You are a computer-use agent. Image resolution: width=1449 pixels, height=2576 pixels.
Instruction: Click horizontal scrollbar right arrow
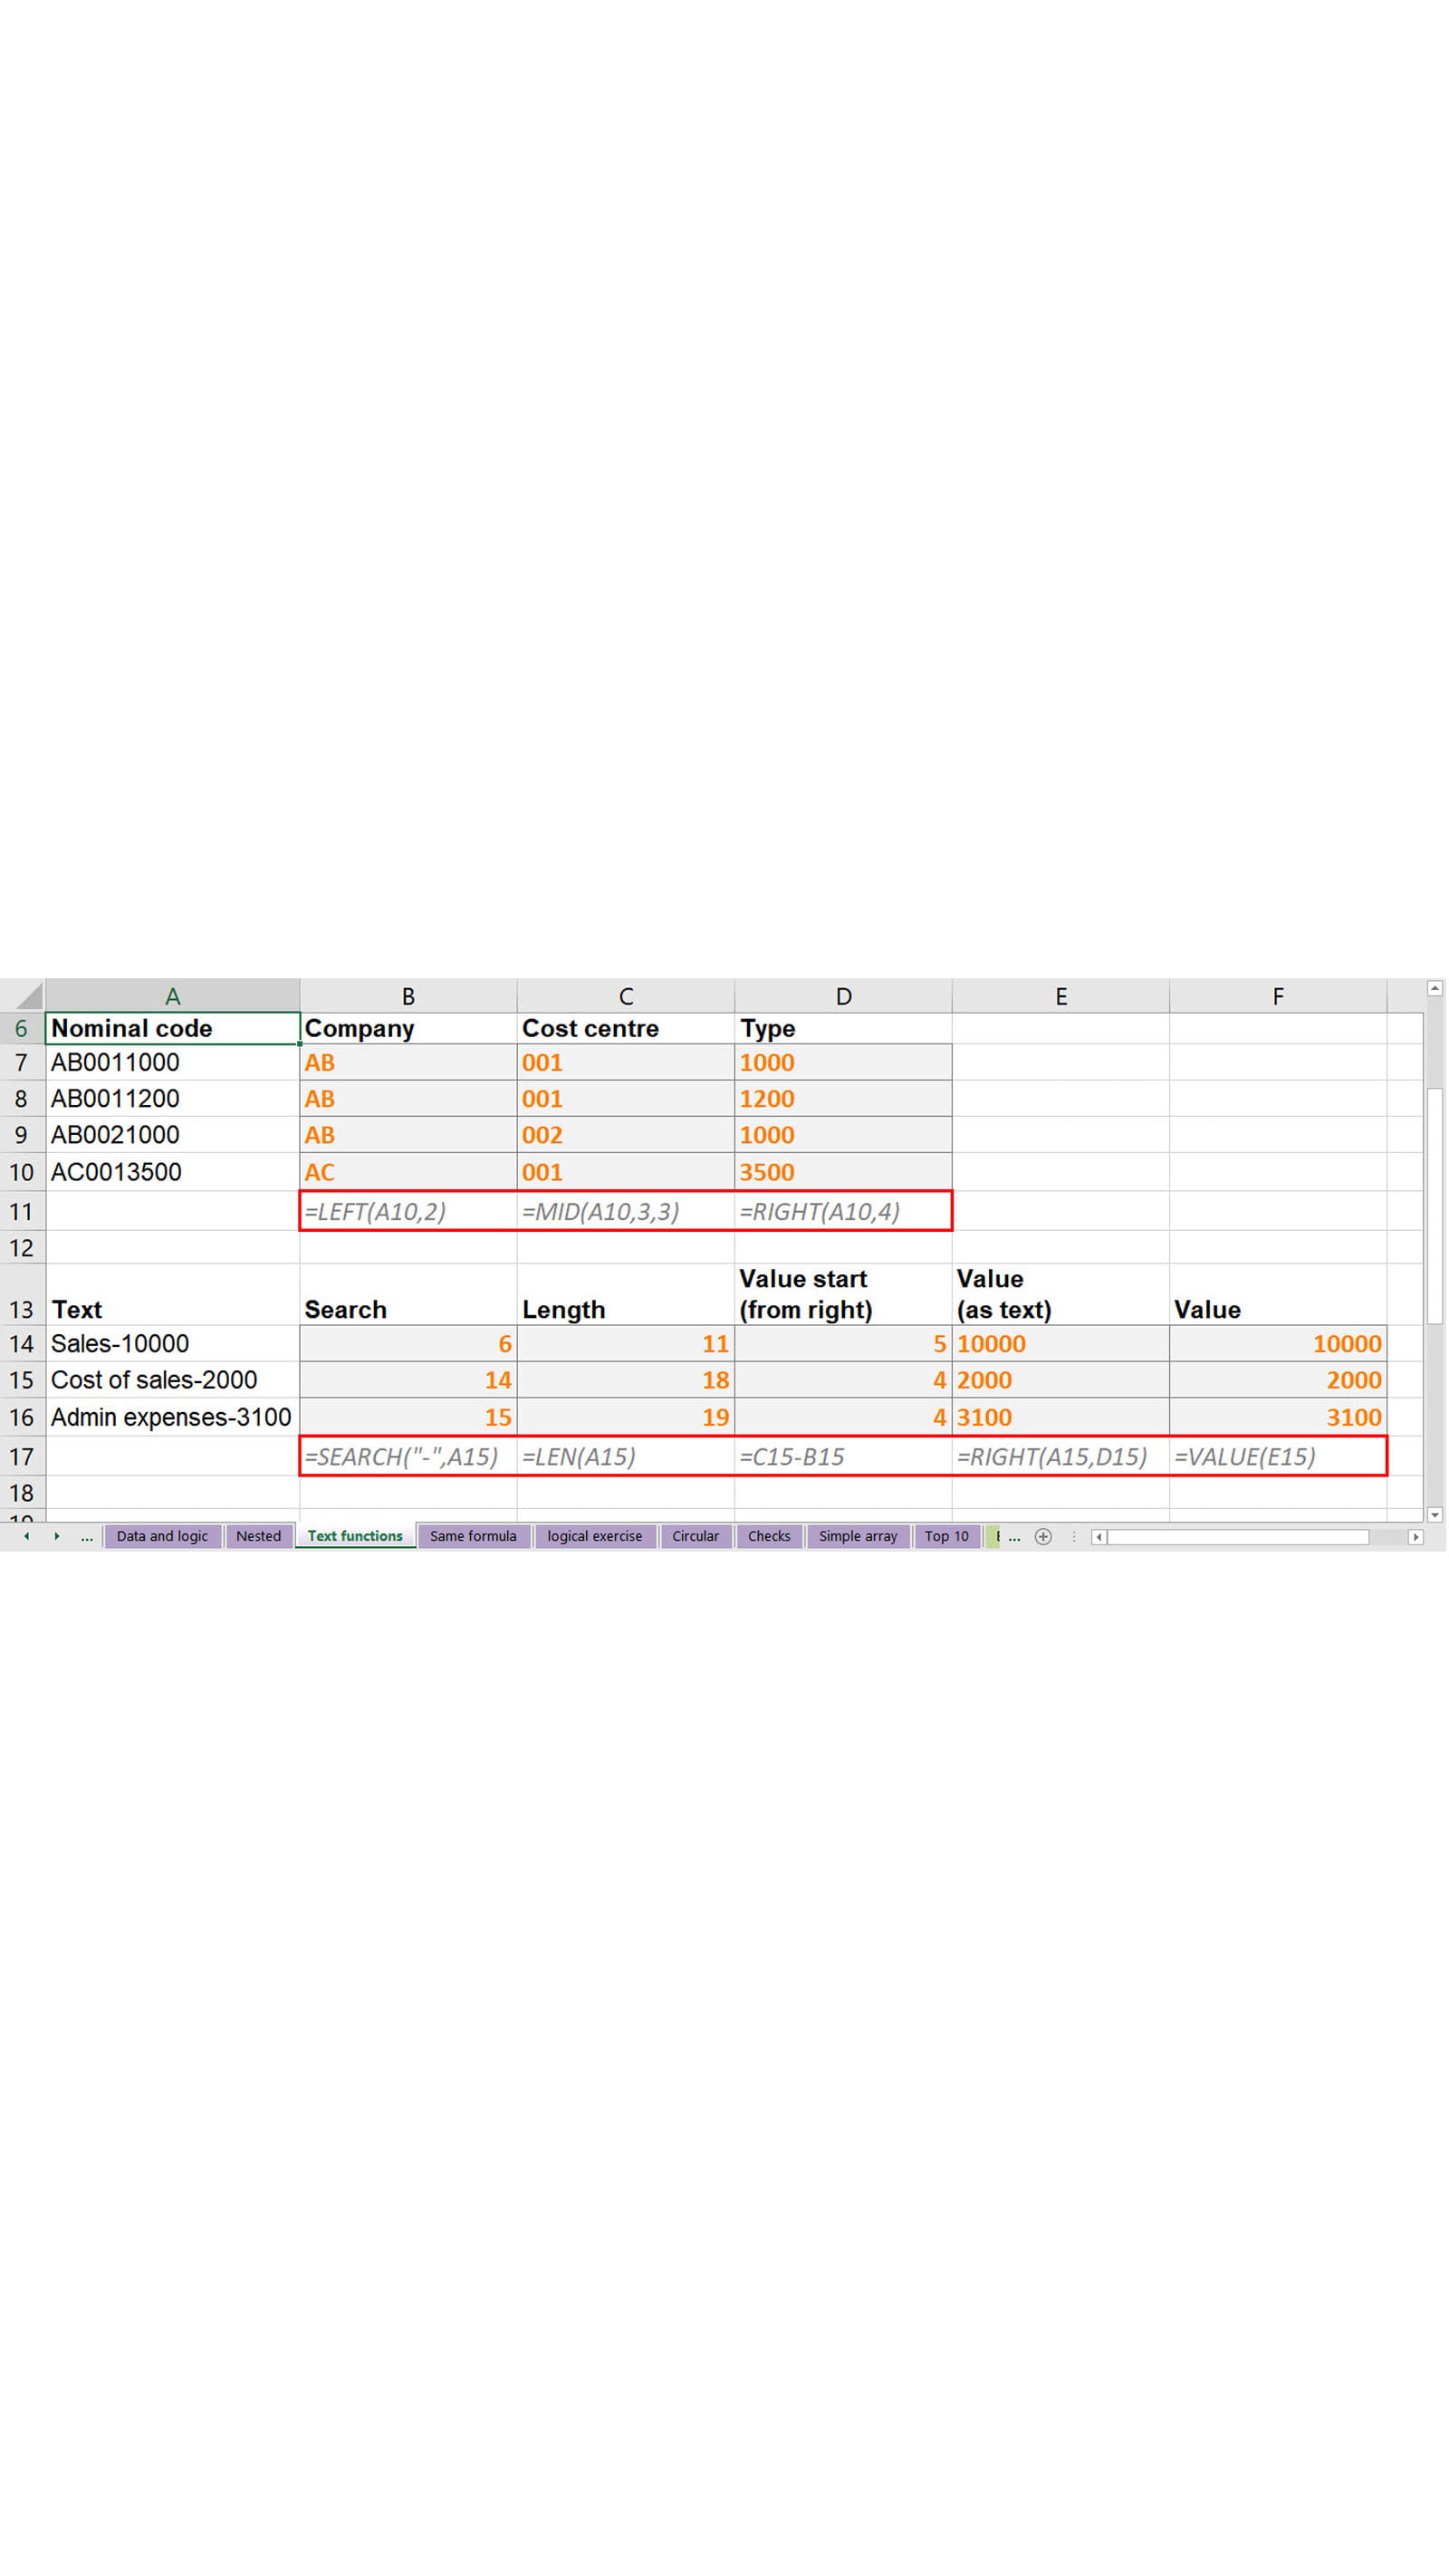1414,1537
